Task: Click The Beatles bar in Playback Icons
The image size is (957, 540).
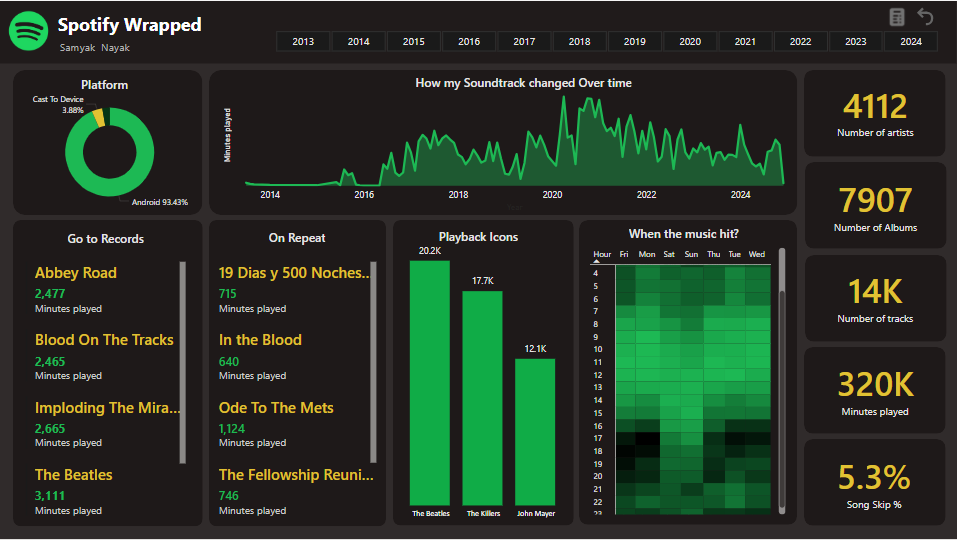Action: pyautogui.click(x=430, y=383)
